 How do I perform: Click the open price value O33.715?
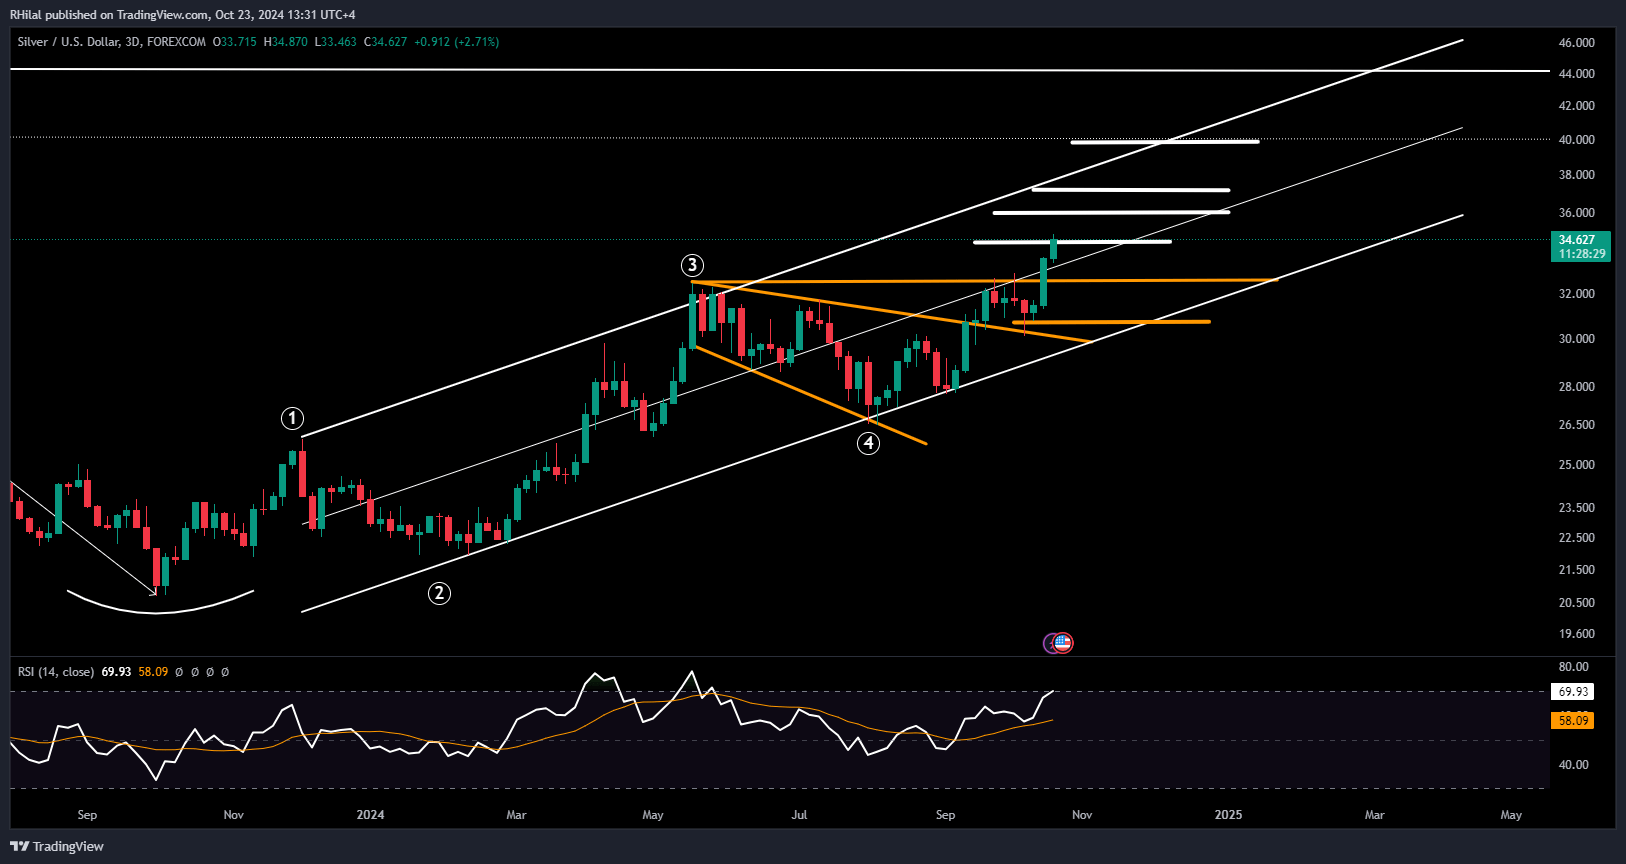(x=235, y=42)
